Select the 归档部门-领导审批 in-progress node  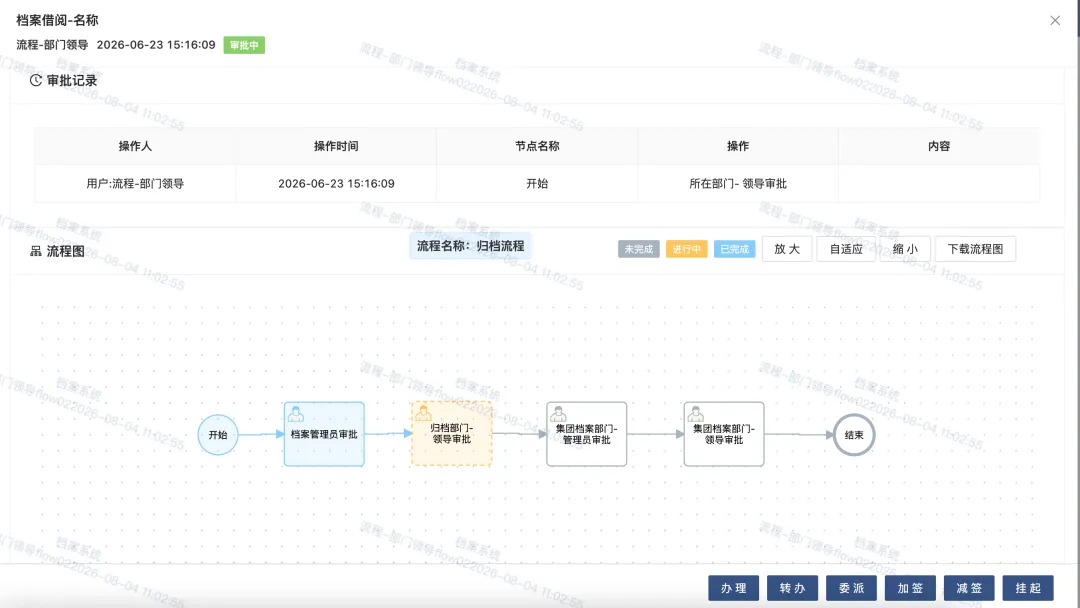pos(452,434)
